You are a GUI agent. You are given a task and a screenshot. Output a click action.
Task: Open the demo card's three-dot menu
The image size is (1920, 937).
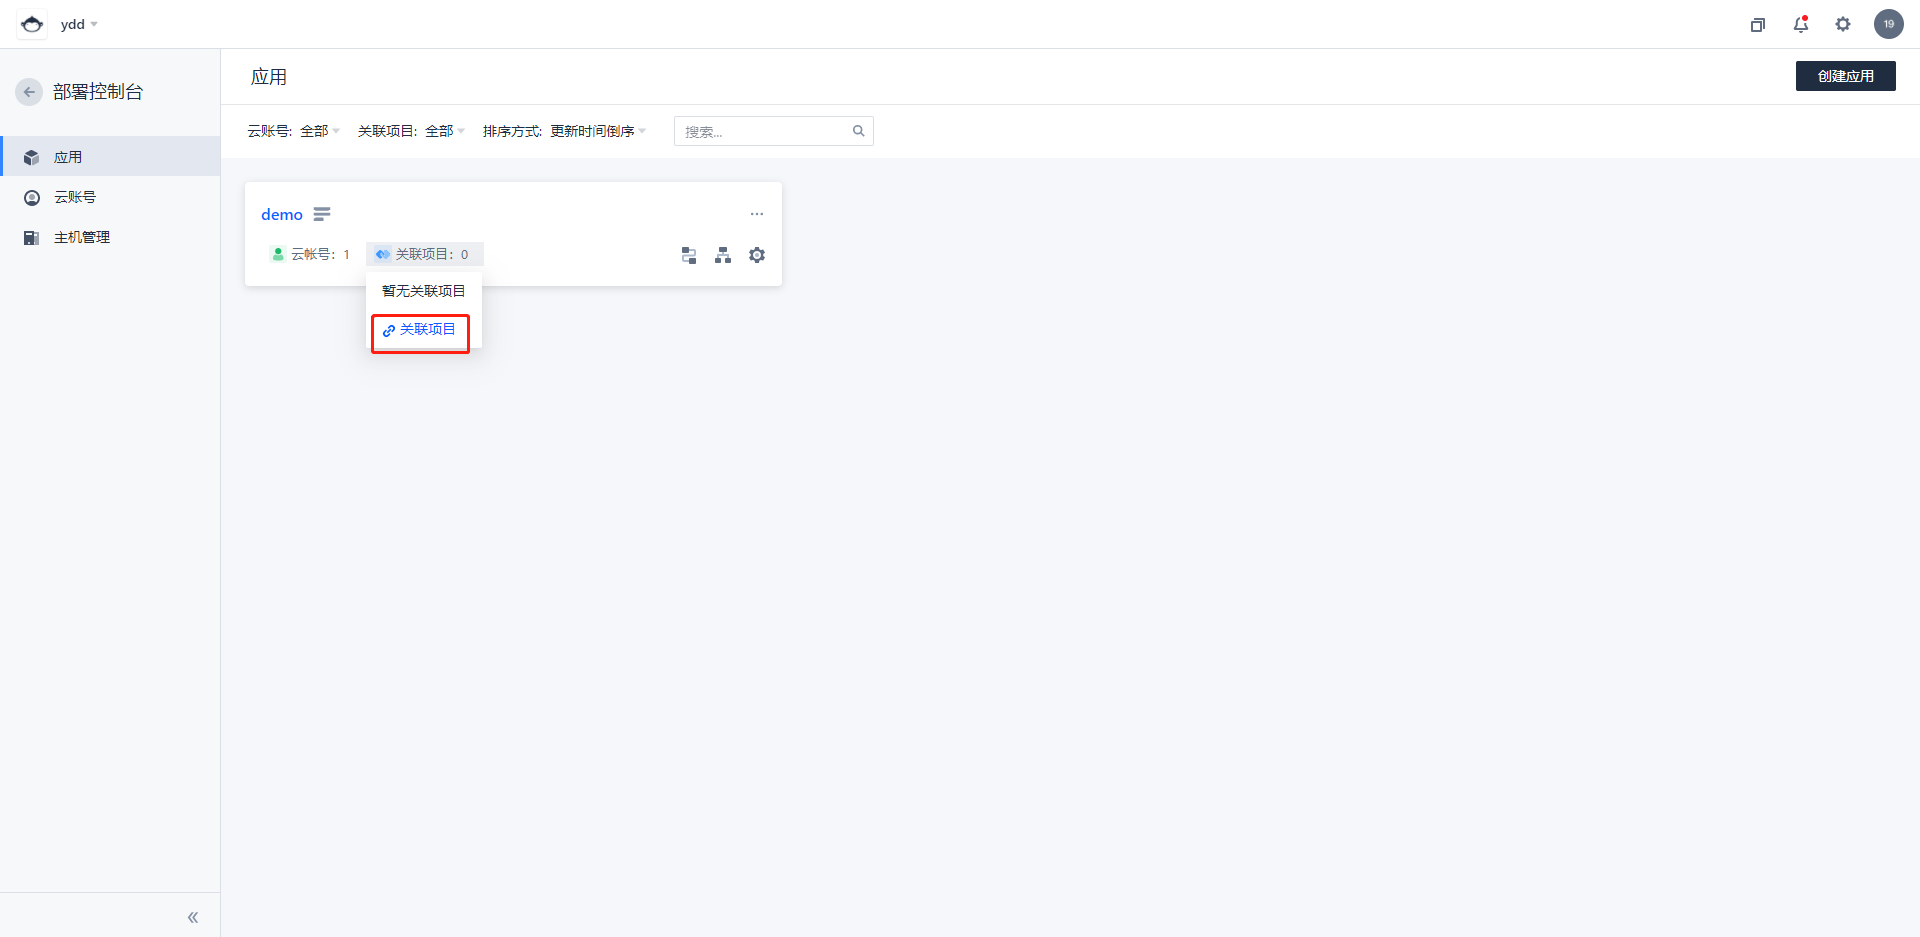[757, 214]
